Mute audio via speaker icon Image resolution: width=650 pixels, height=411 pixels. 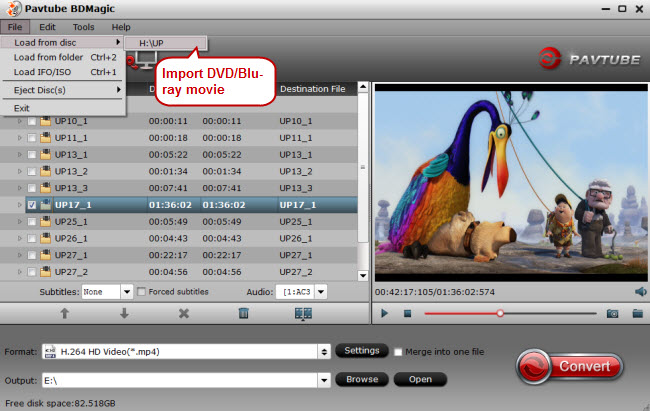pos(640,292)
